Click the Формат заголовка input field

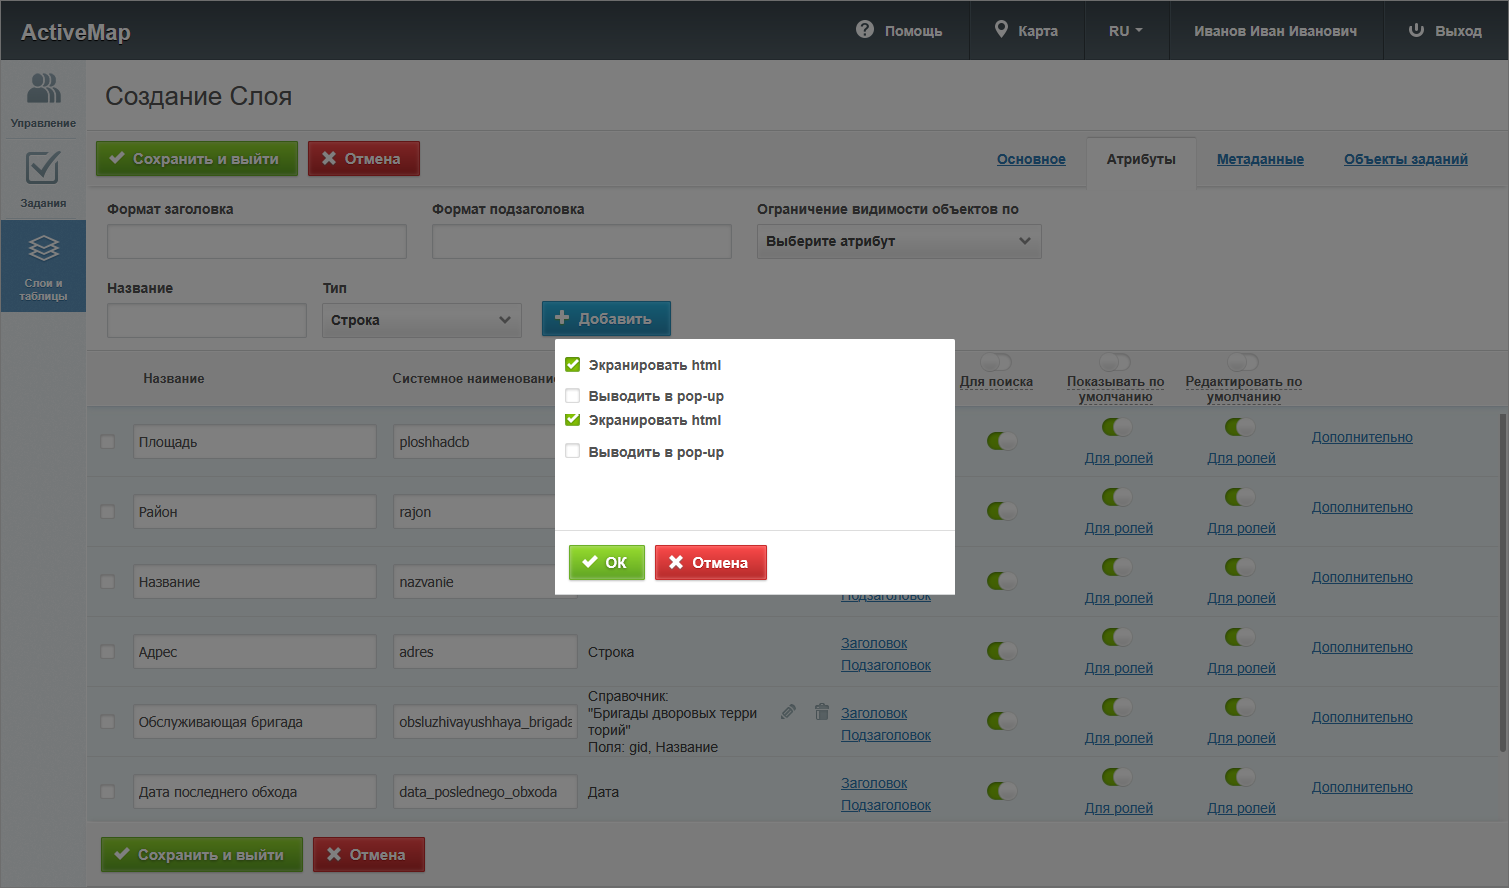(x=257, y=242)
